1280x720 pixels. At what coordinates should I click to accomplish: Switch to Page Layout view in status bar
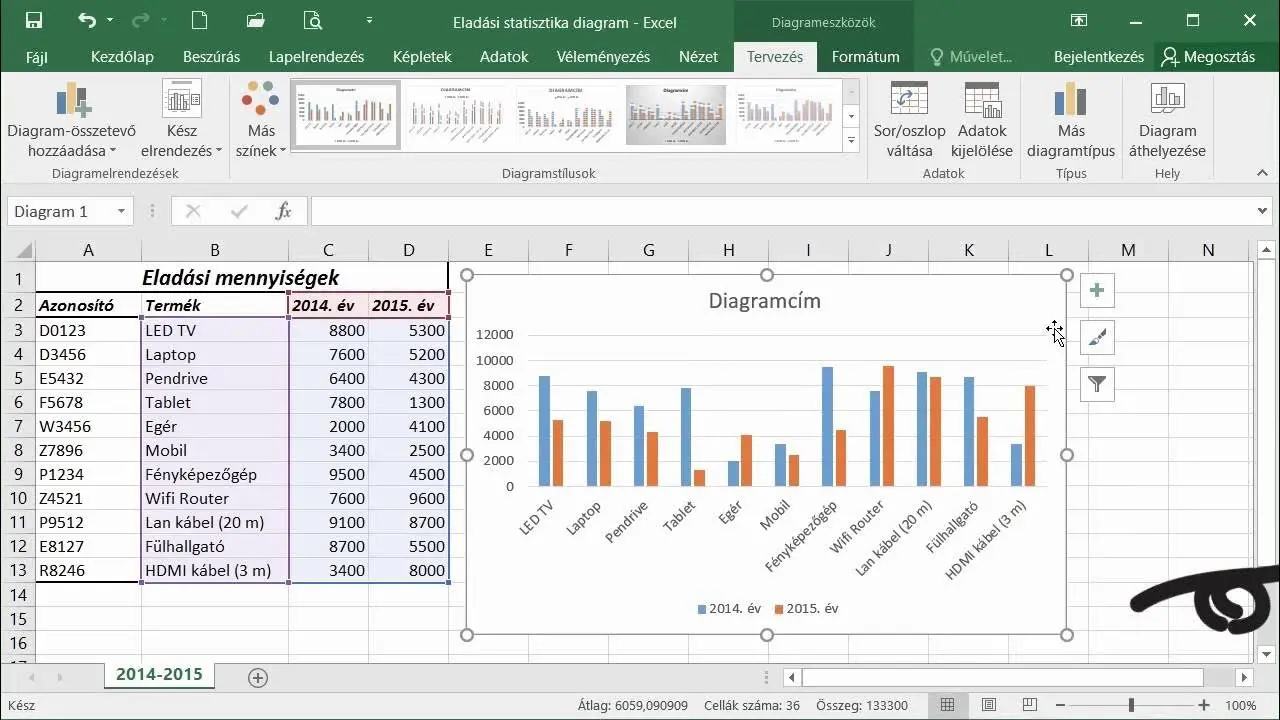point(988,705)
